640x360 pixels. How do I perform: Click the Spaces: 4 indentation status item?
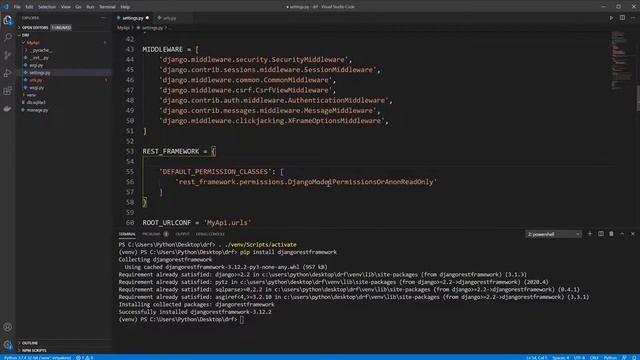pos(561,358)
